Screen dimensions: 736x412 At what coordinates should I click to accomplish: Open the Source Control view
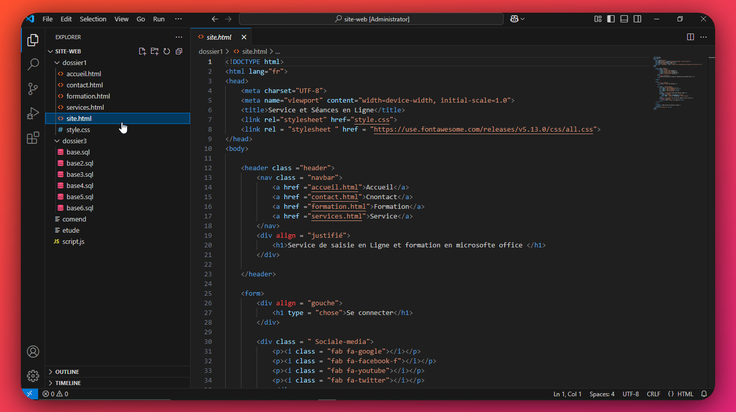click(33, 89)
